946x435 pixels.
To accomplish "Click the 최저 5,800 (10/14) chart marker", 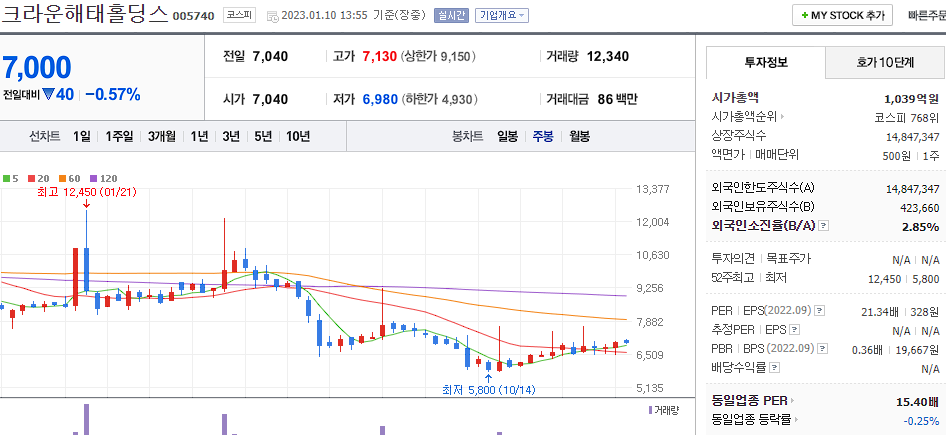I will tap(489, 390).
